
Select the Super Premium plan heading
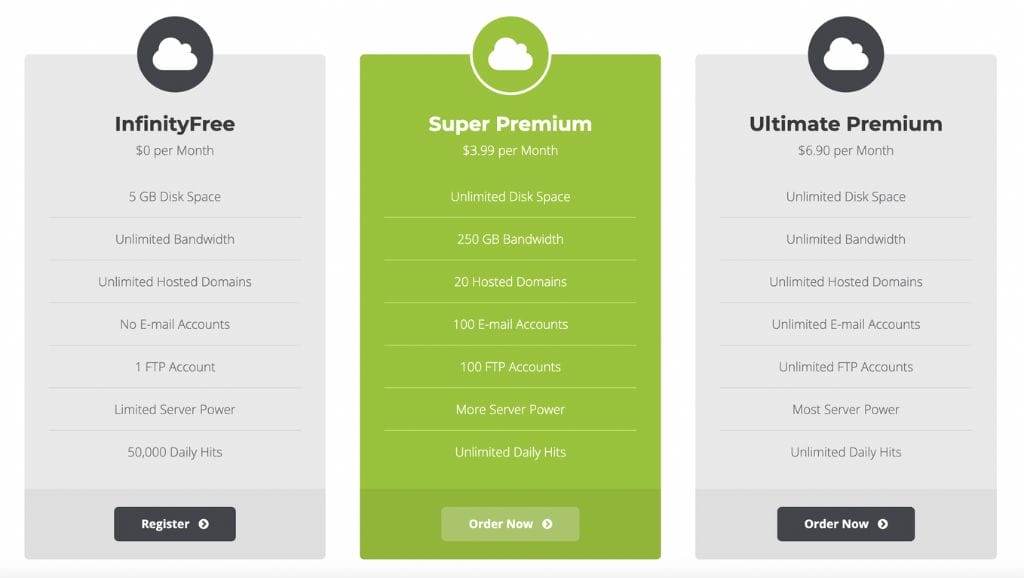[511, 124]
